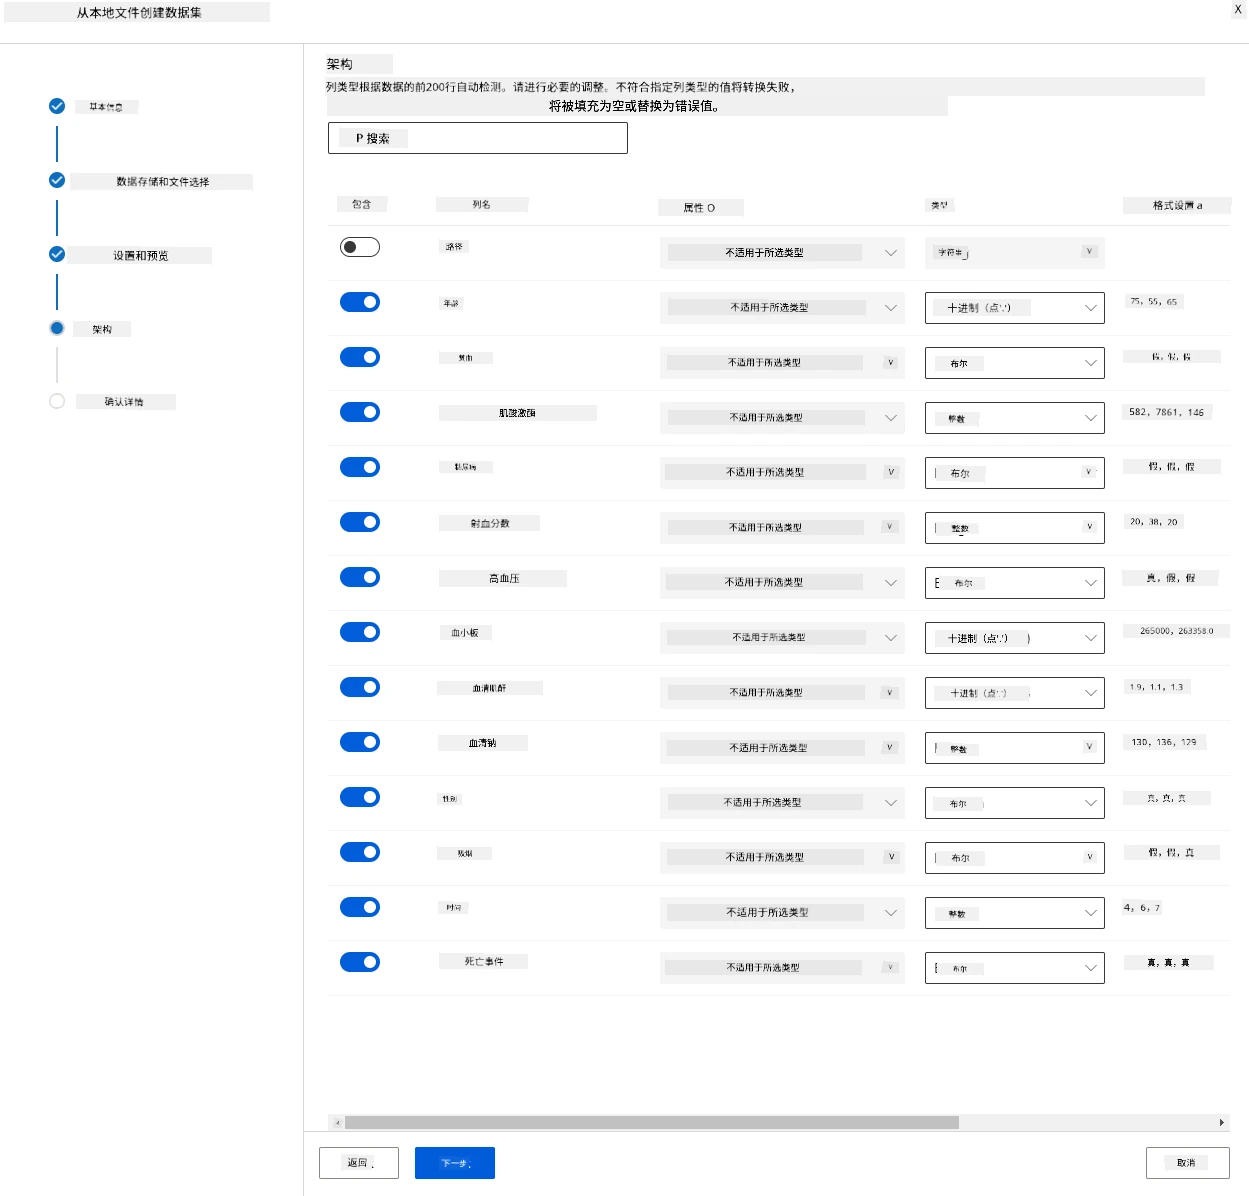Screen dimensions: 1249x1196
Task: Open the properties dropdown for 高血压 row
Action: click(782, 583)
